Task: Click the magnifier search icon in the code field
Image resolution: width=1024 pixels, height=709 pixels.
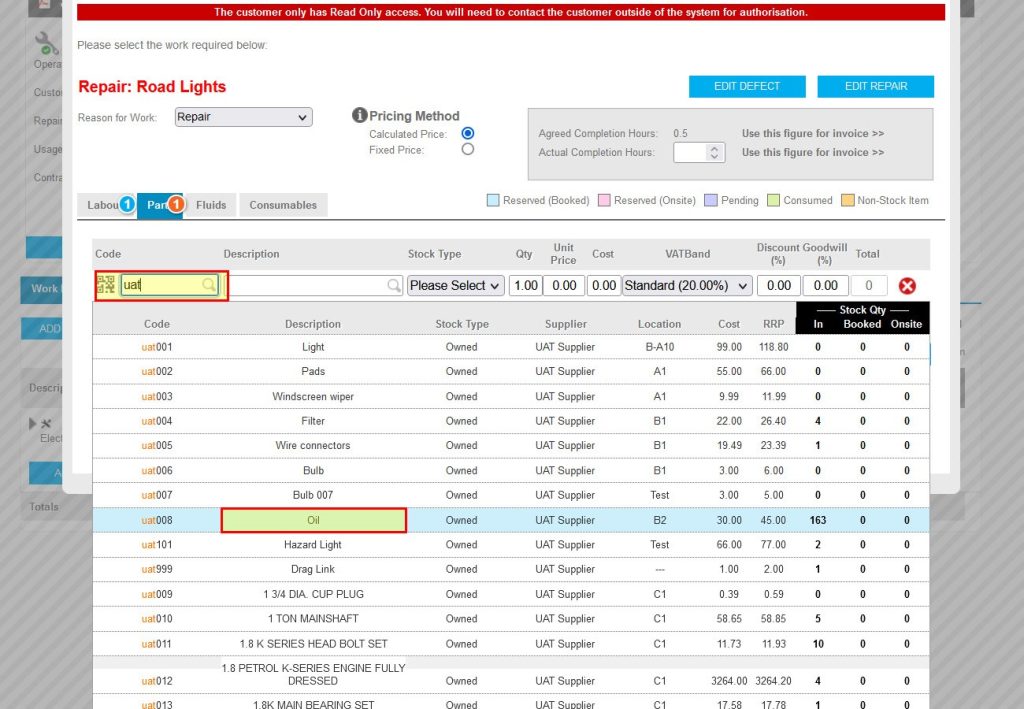Action: click(208, 285)
